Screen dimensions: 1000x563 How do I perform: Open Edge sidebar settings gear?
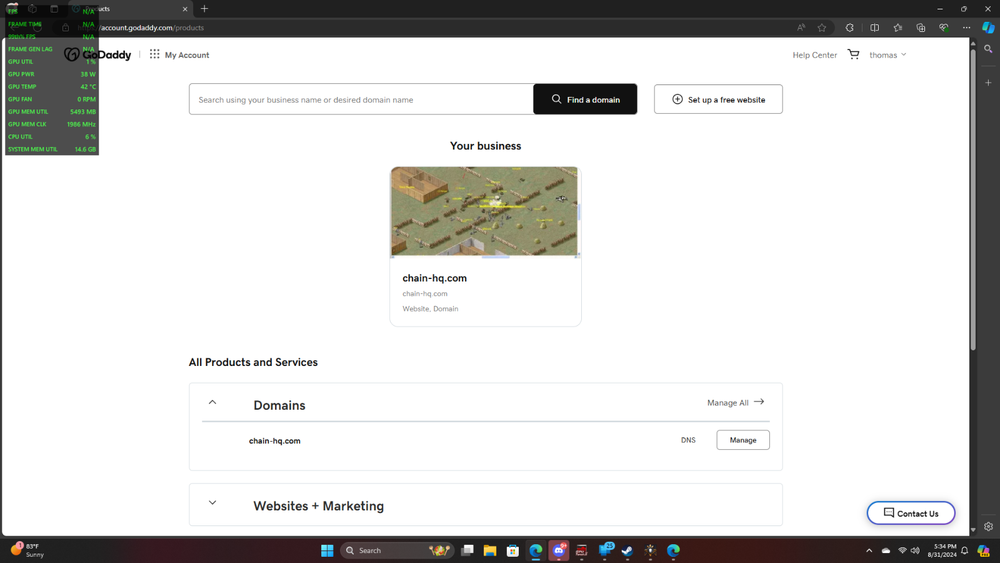pyautogui.click(x=989, y=527)
